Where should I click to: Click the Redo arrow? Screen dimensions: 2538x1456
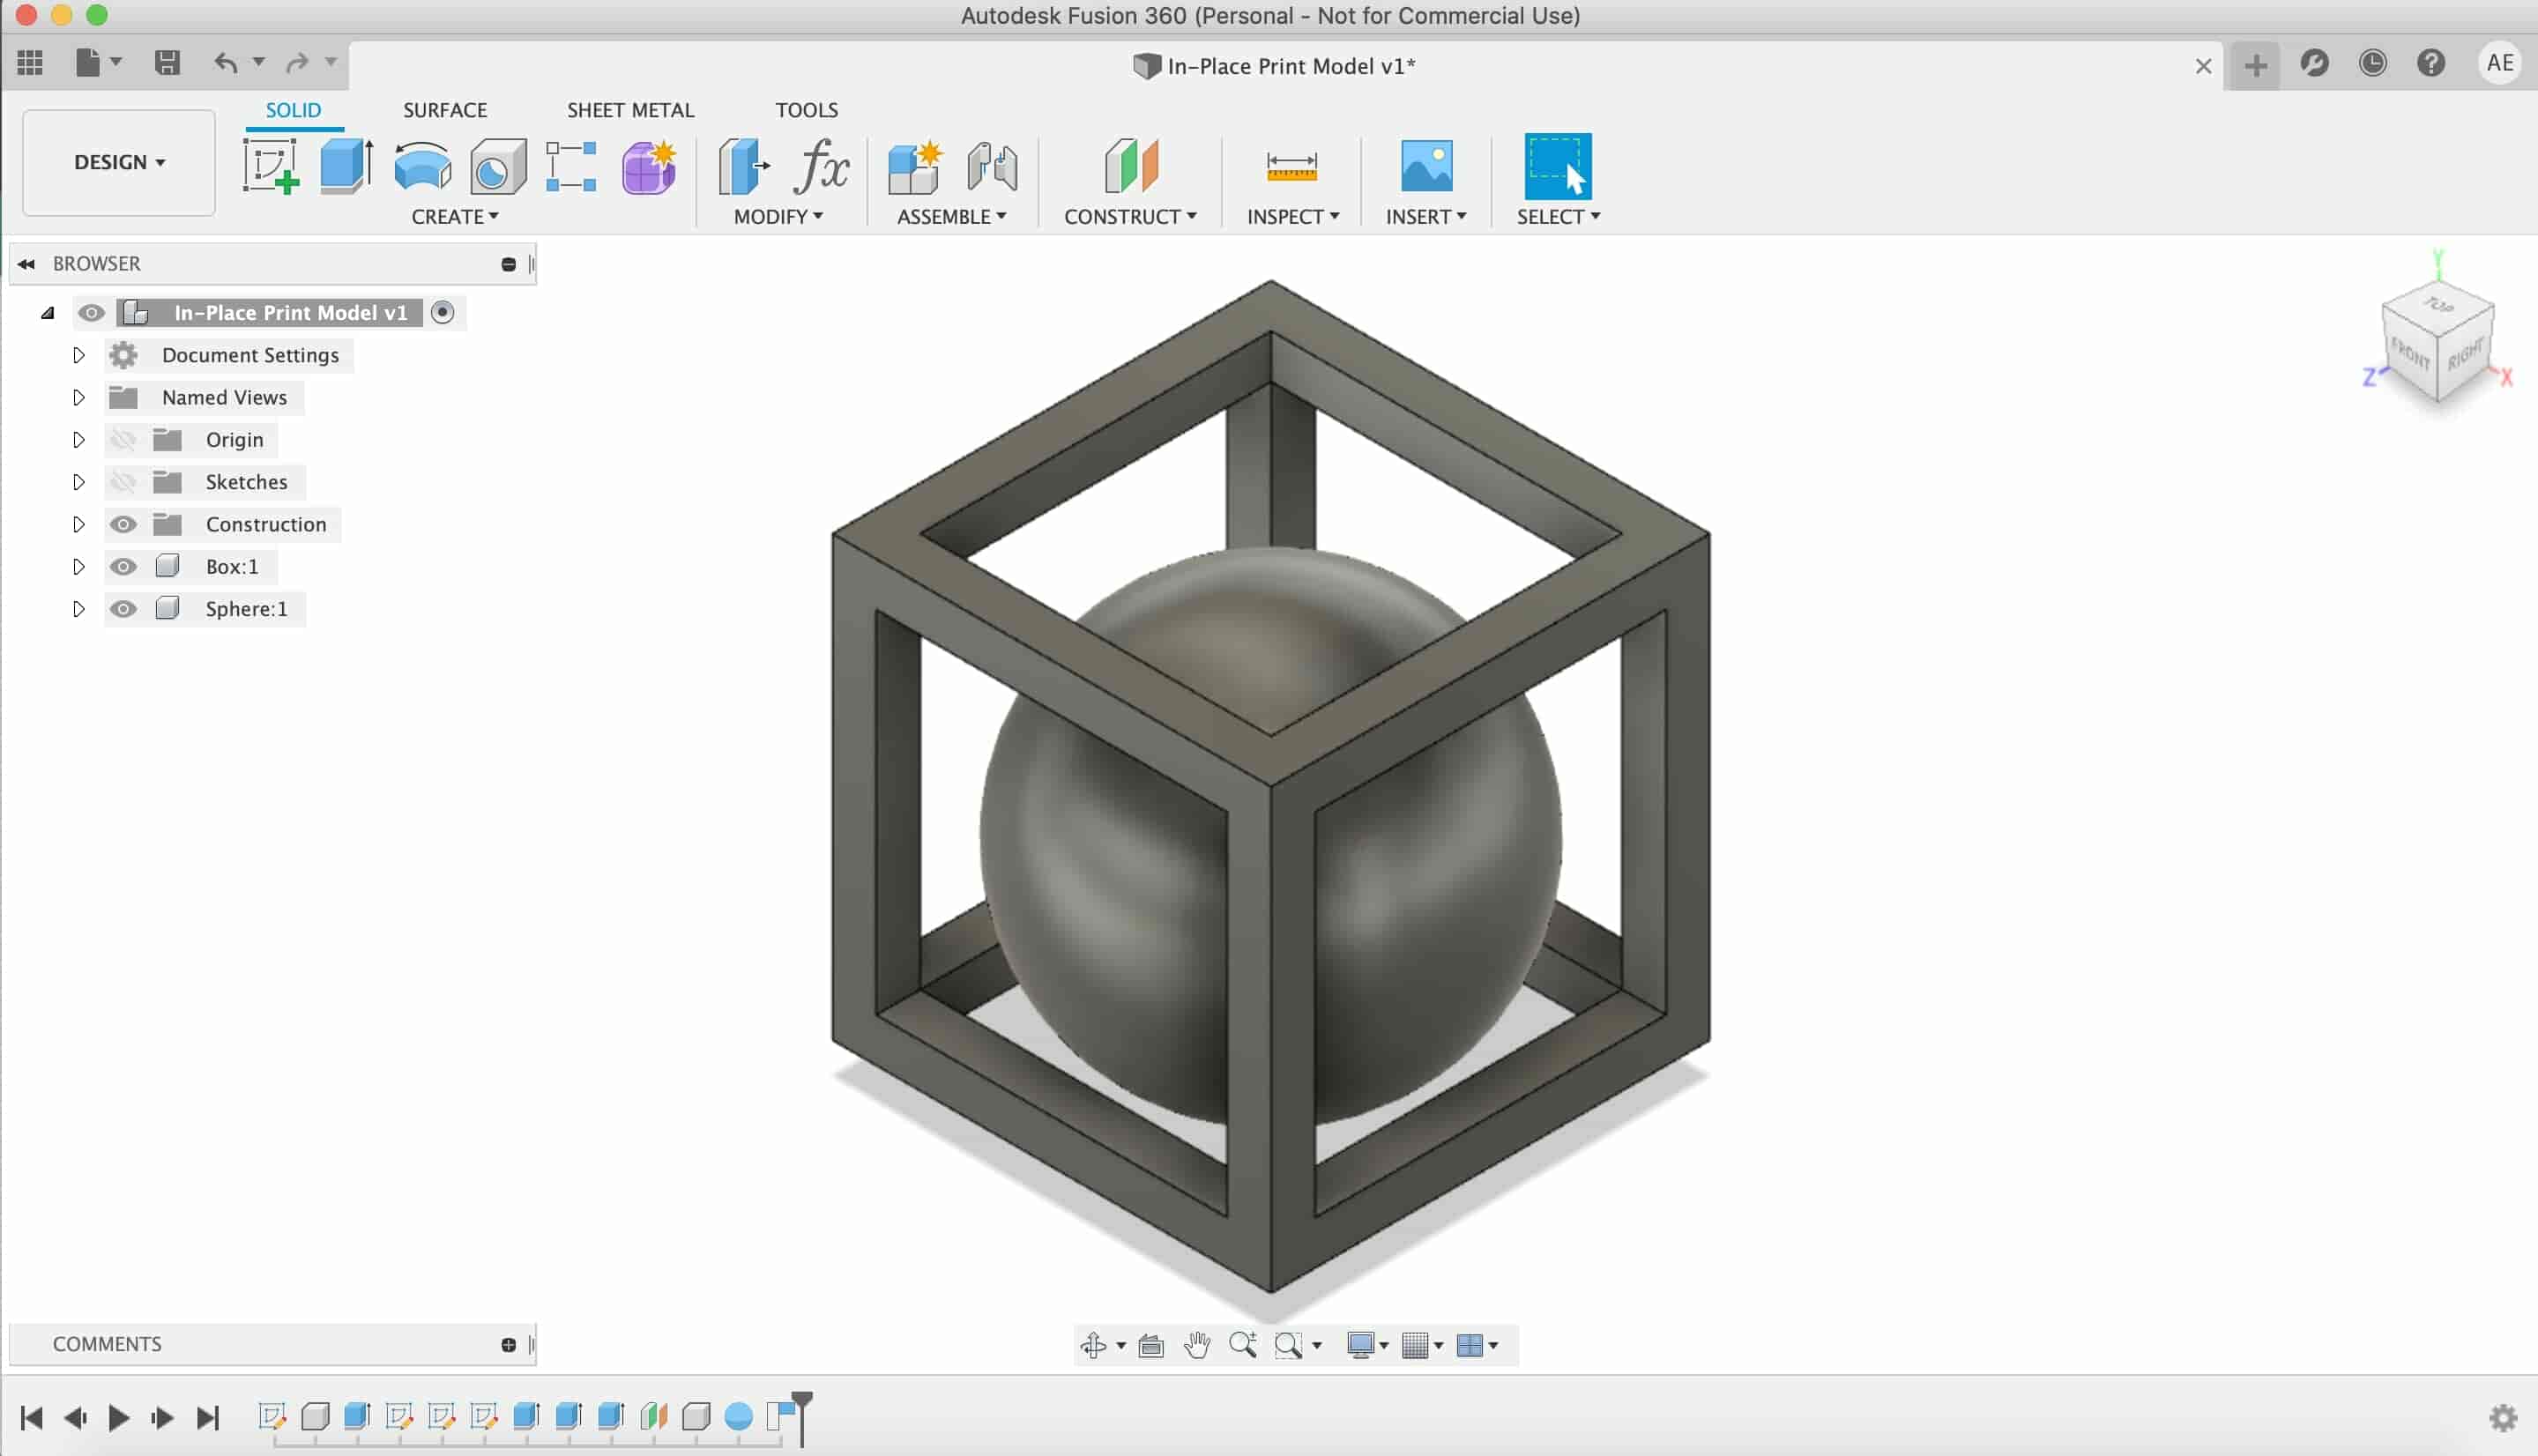point(297,63)
